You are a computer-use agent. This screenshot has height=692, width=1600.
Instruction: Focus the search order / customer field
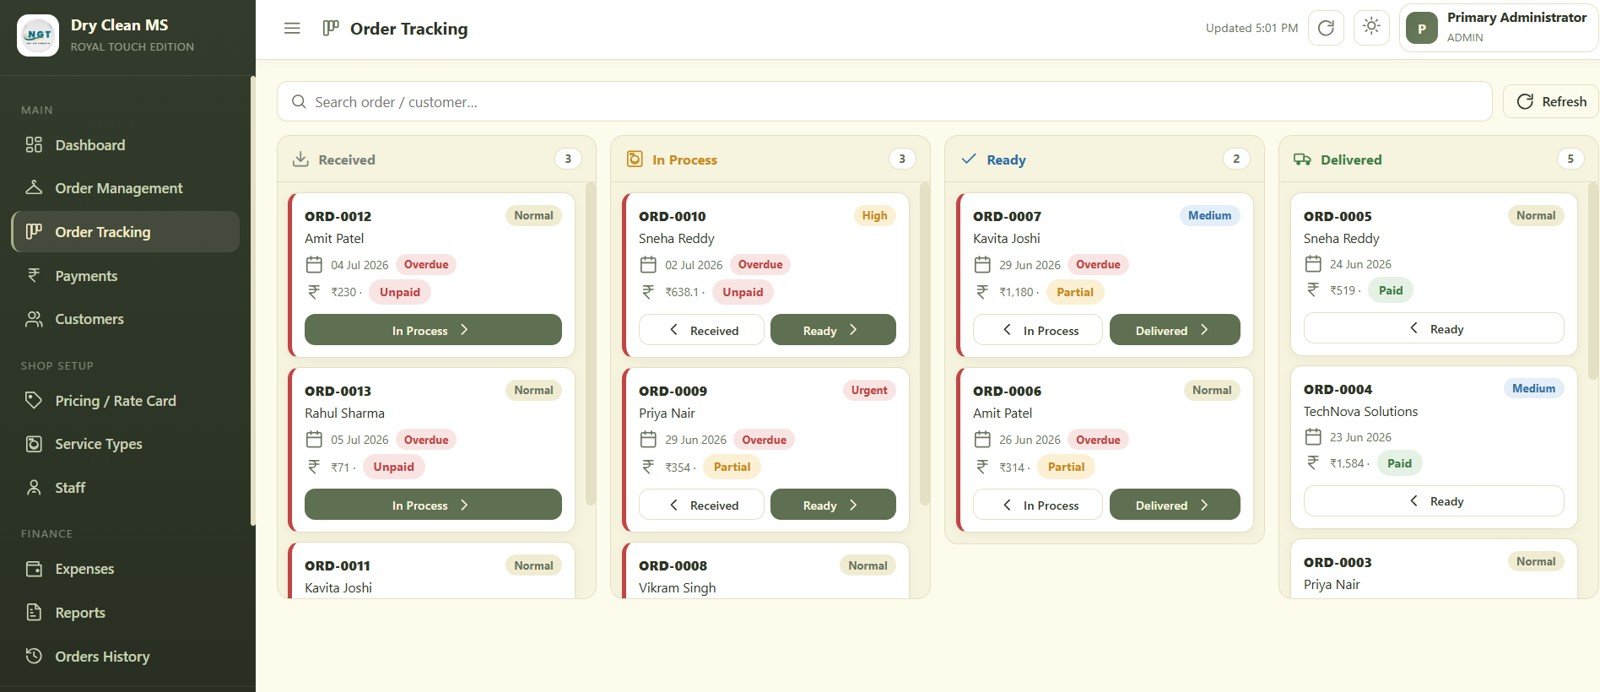885,102
